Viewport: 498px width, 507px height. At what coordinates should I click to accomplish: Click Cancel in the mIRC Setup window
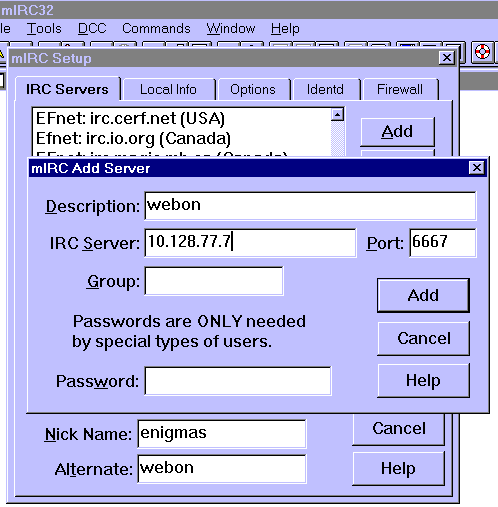(x=399, y=429)
